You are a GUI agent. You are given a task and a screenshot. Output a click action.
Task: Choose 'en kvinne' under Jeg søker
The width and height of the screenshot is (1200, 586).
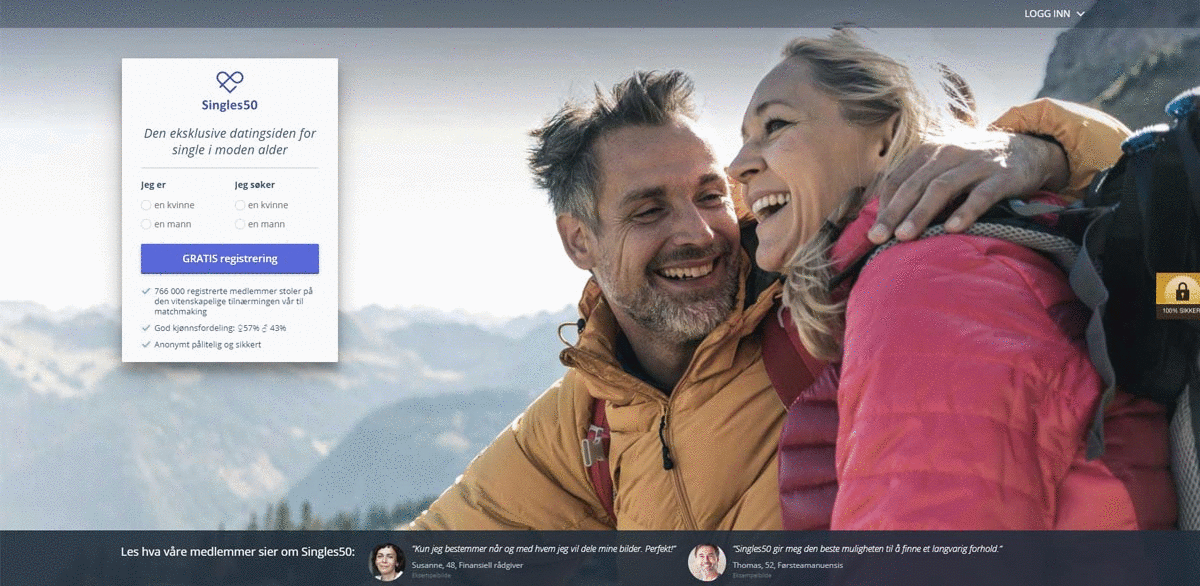point(240,205)
